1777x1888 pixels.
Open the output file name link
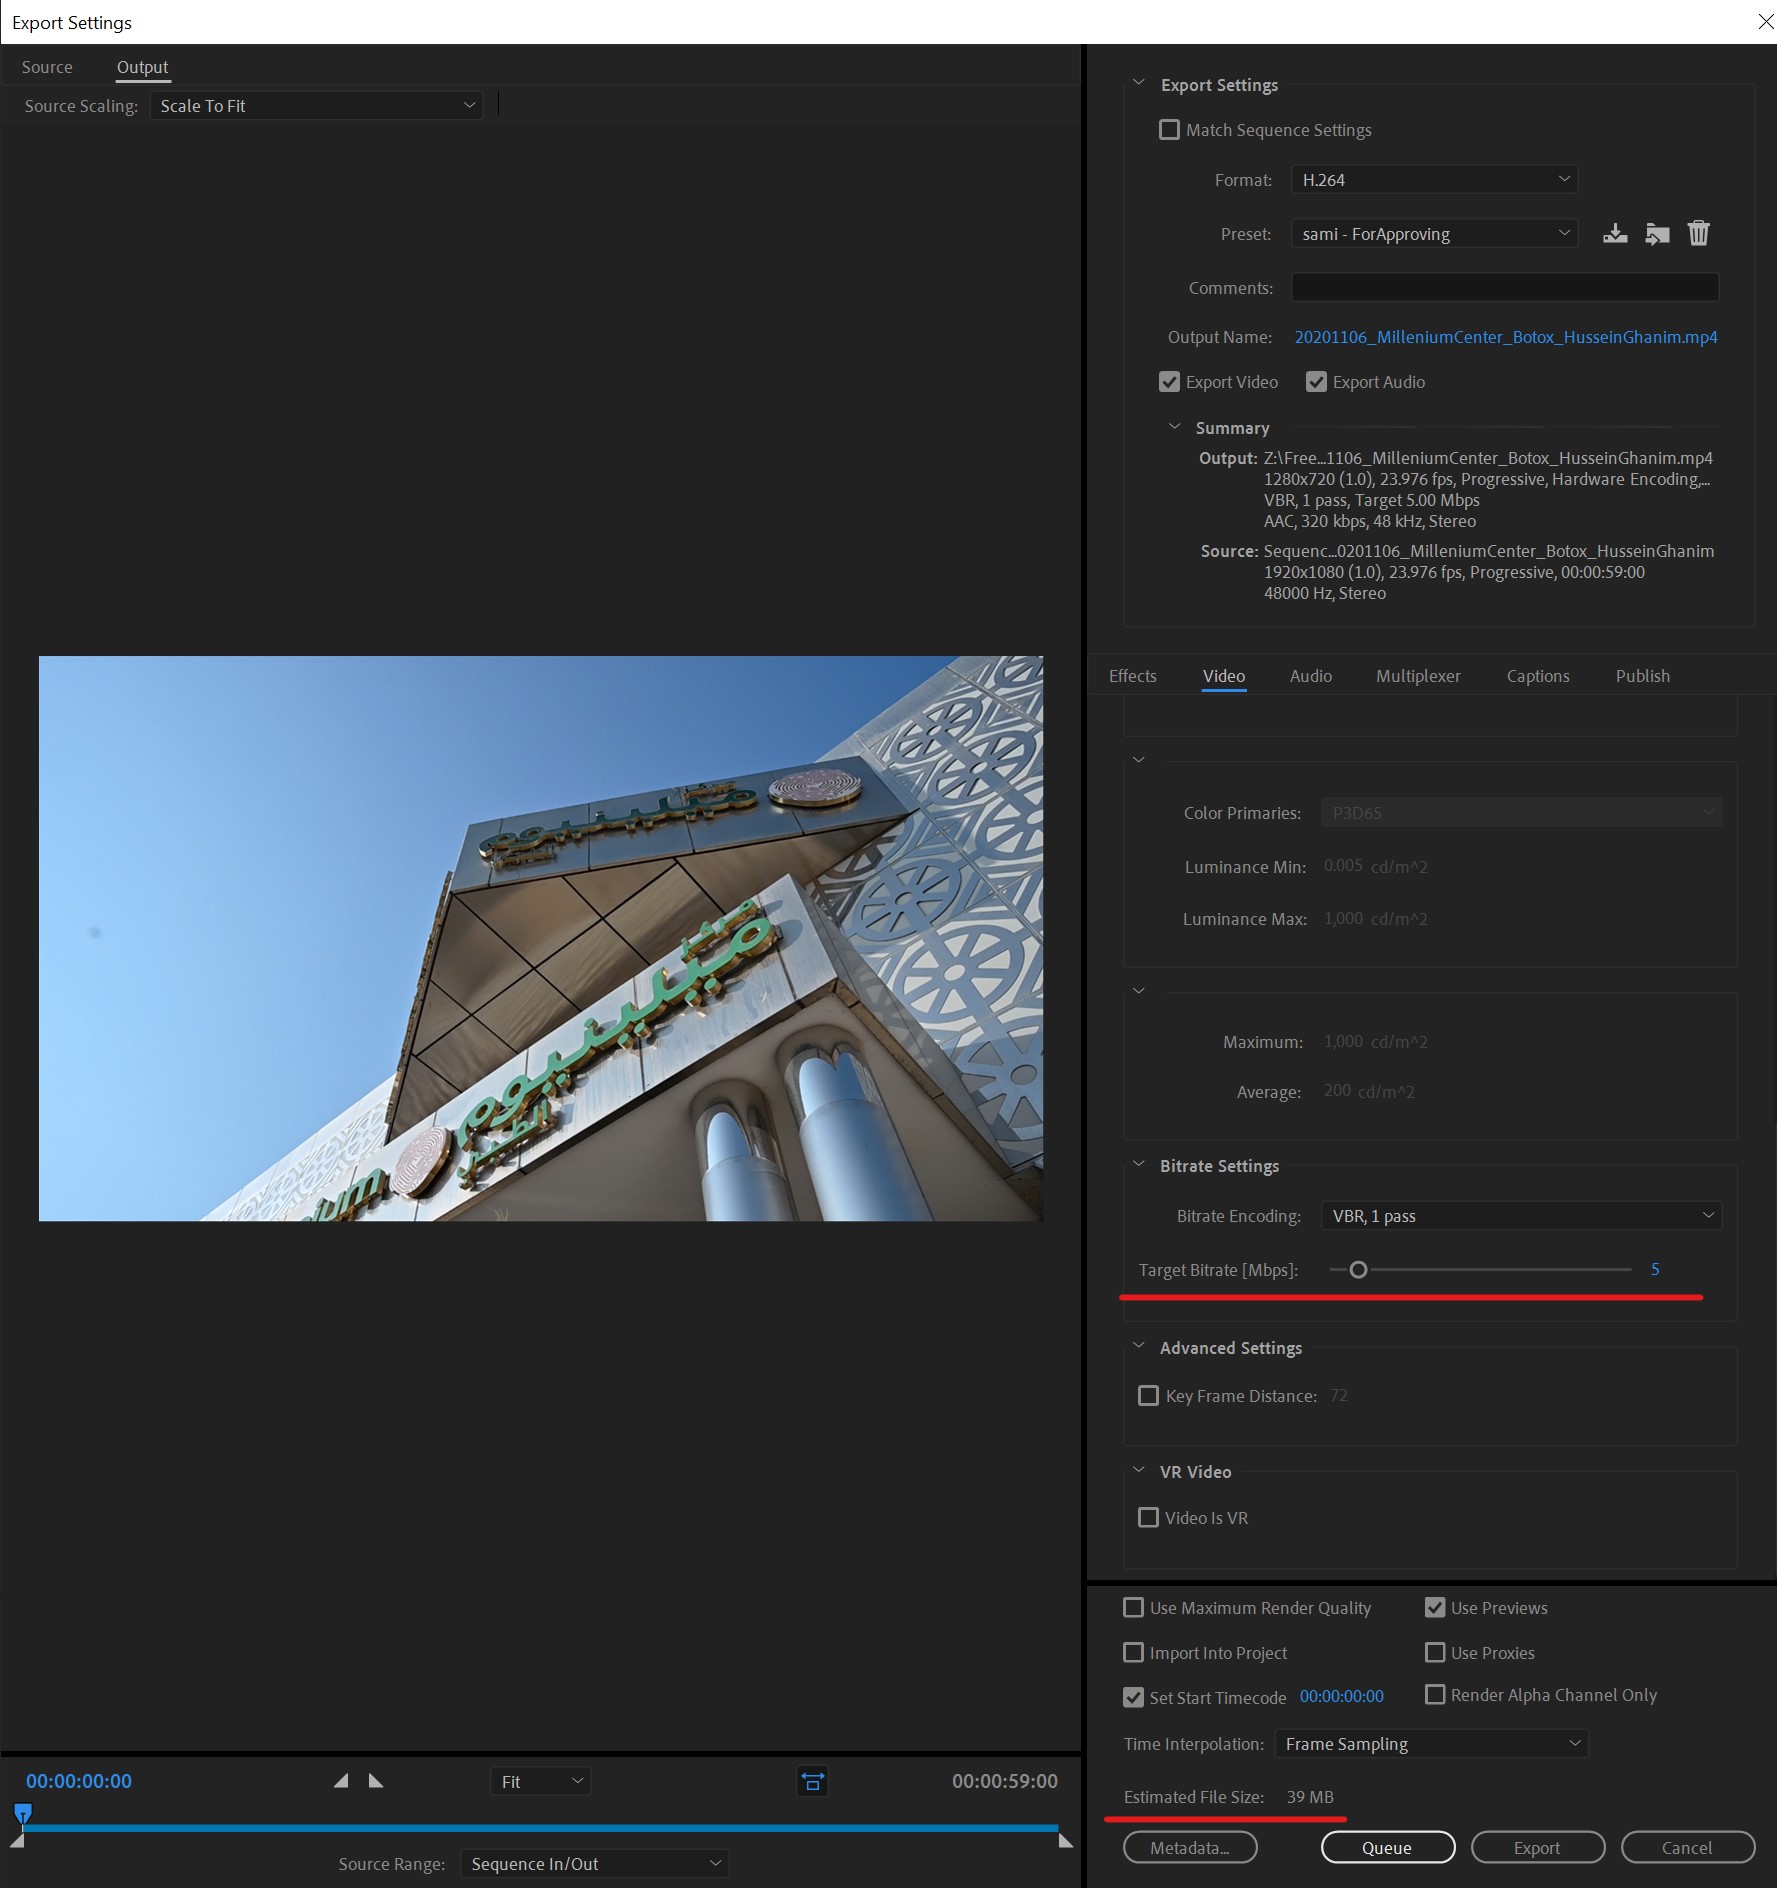(1505, 337)
